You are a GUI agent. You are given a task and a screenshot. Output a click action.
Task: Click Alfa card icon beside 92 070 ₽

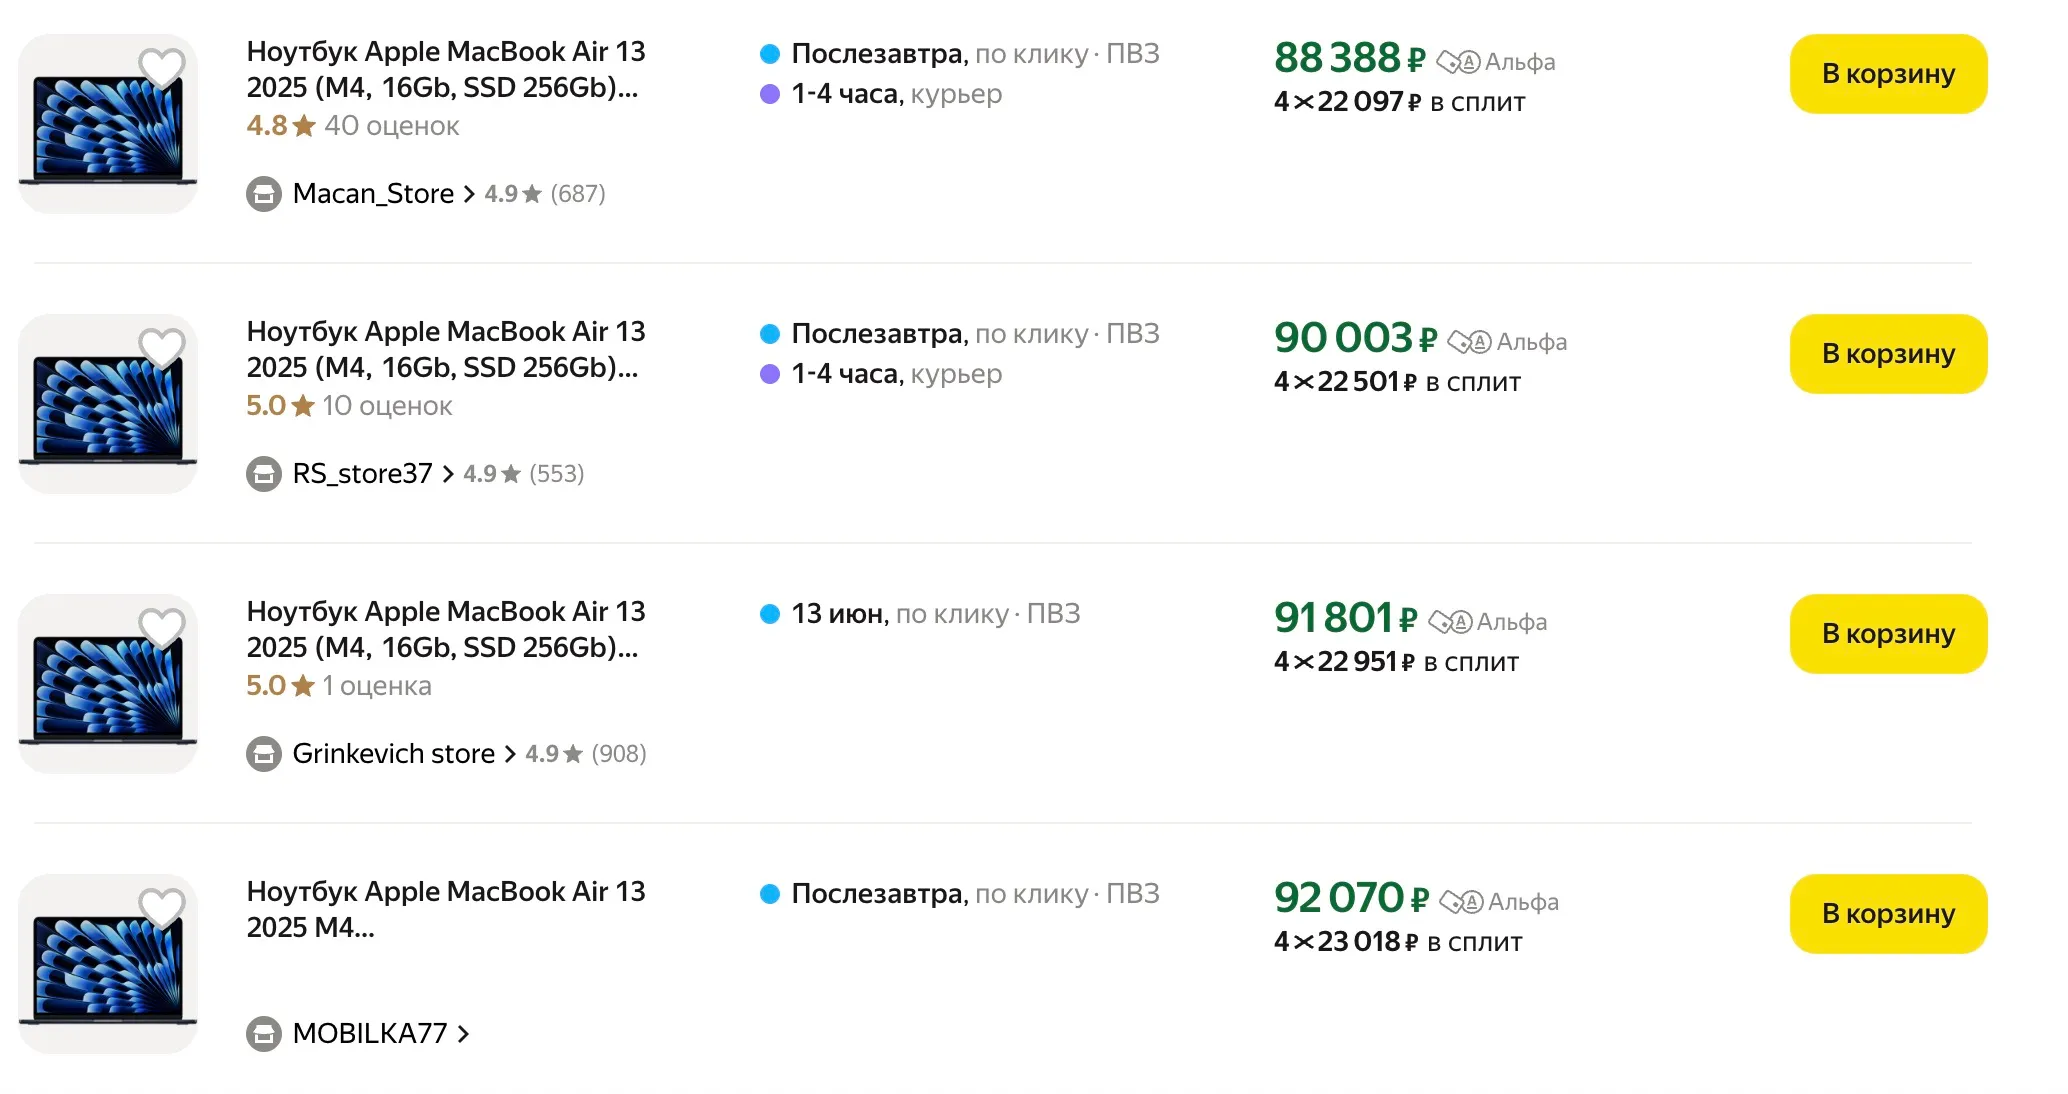tap(1461, 903)
